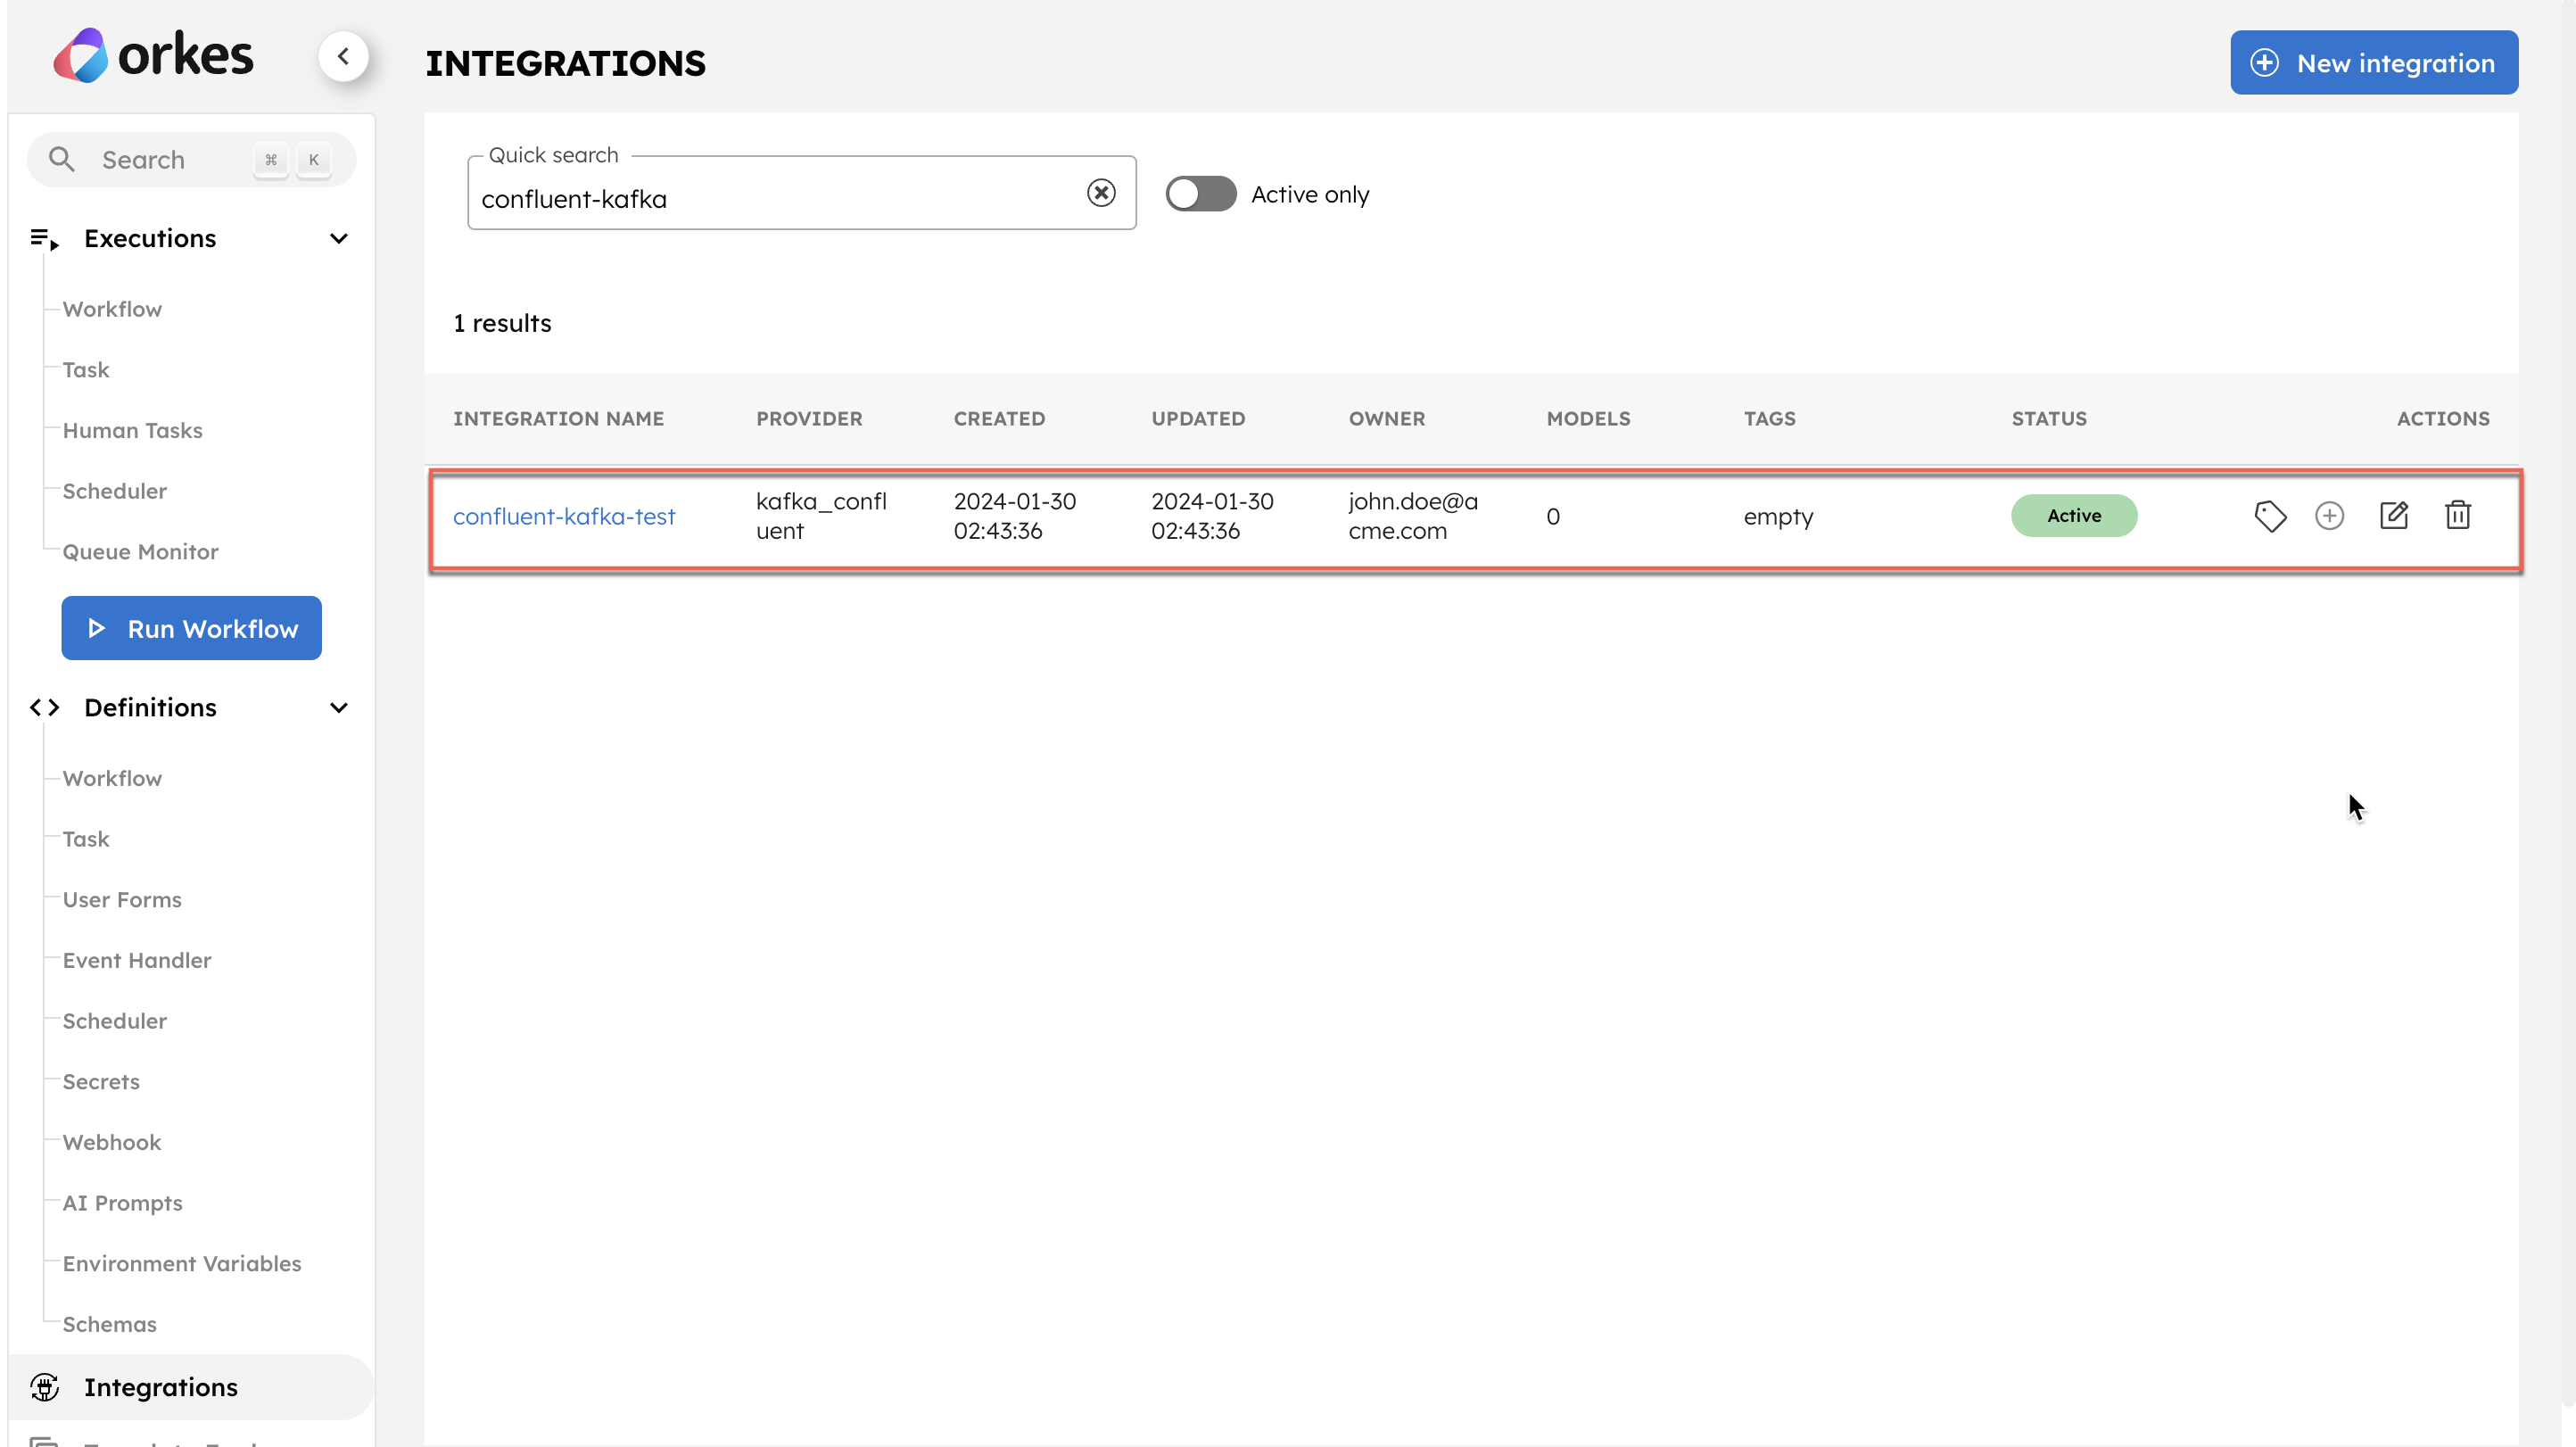Click the Active status badge
Viewport: 2576px width, 1447px height.
(2074, 515)
